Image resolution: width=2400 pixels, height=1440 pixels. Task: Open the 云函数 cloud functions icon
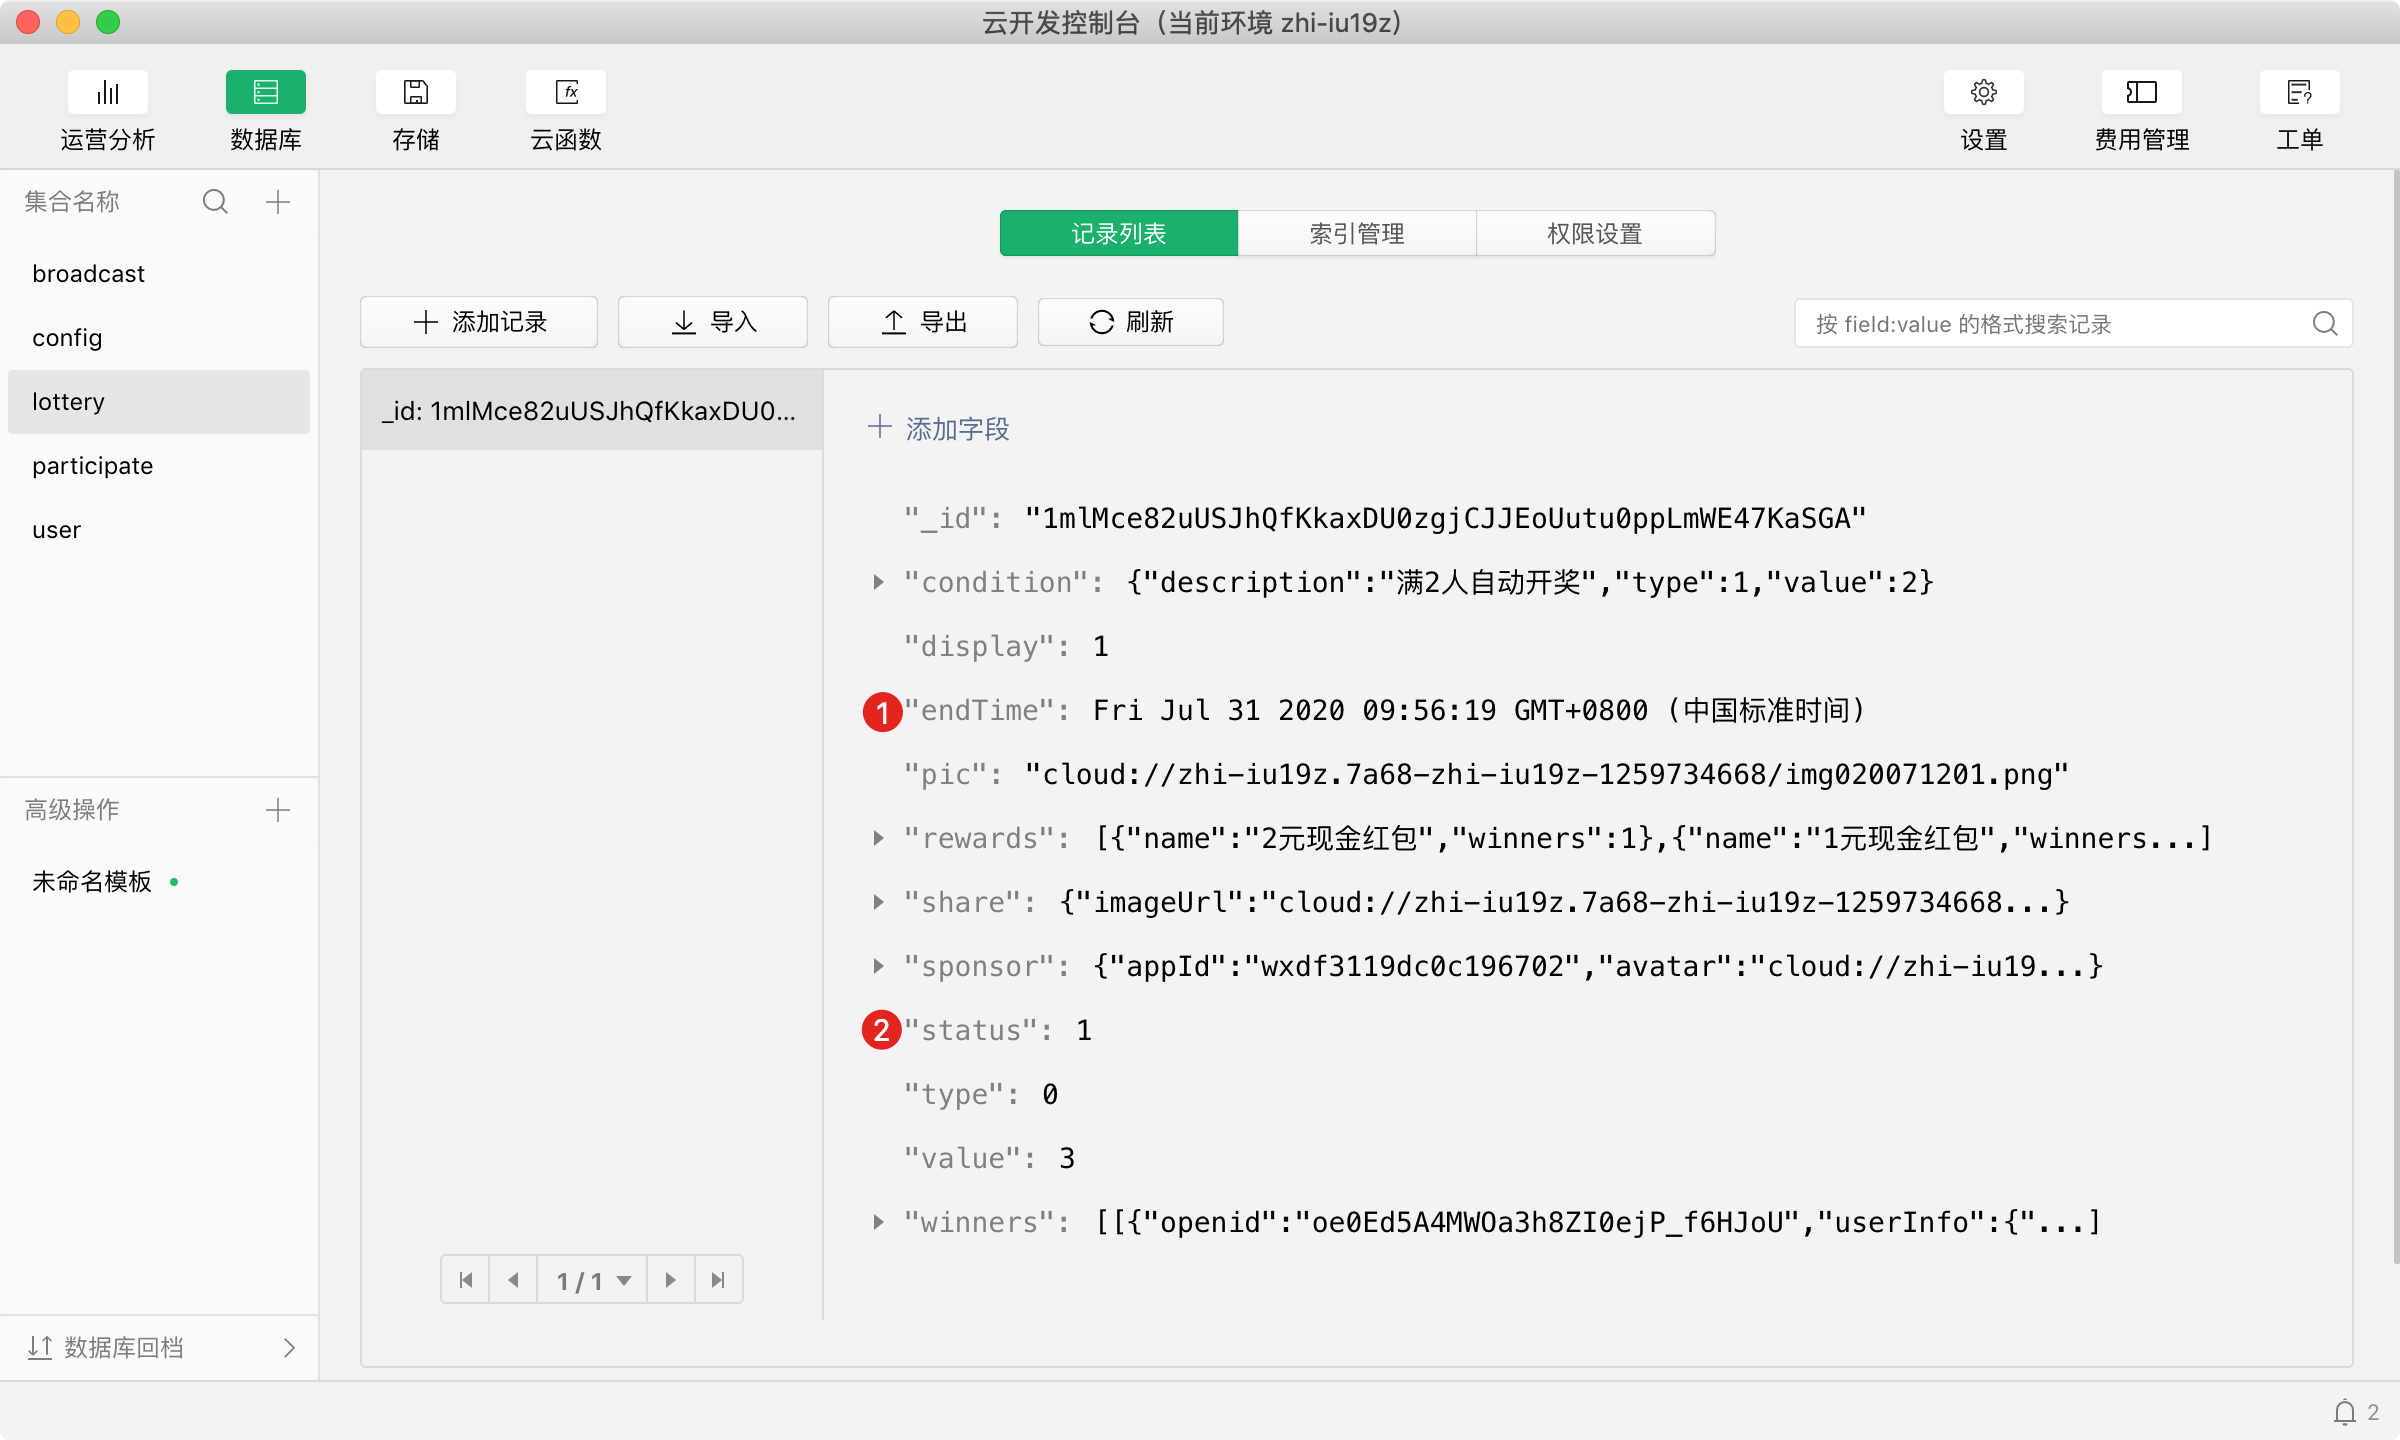click(566, 92)
